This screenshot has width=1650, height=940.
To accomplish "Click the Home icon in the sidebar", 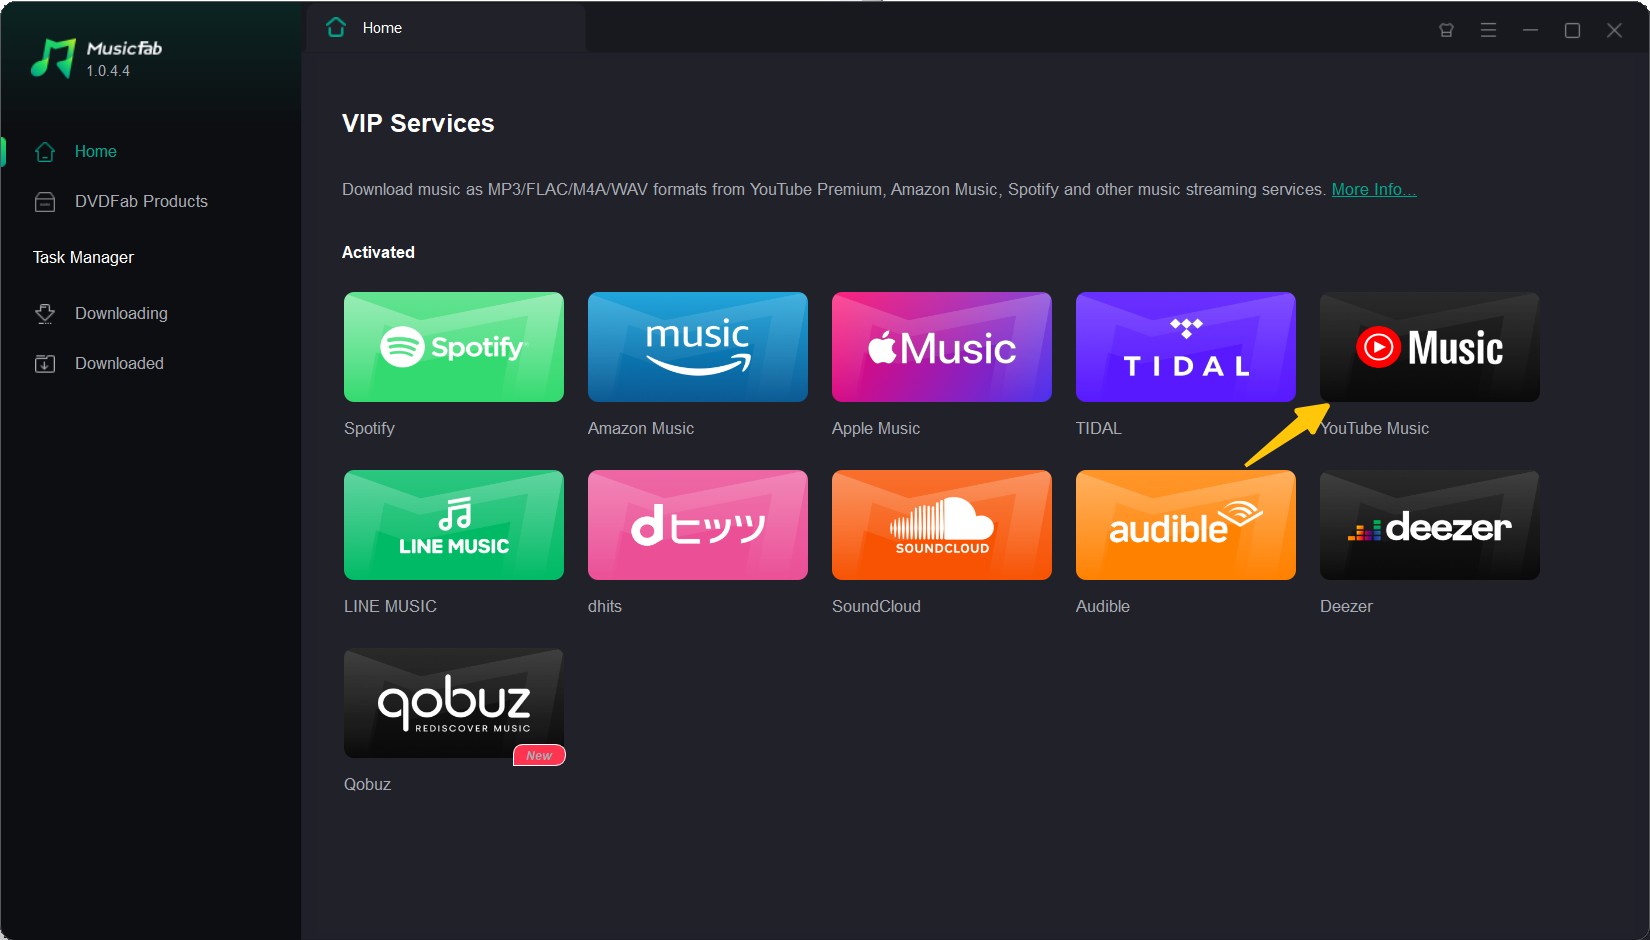I will click(x=45, y=152).
